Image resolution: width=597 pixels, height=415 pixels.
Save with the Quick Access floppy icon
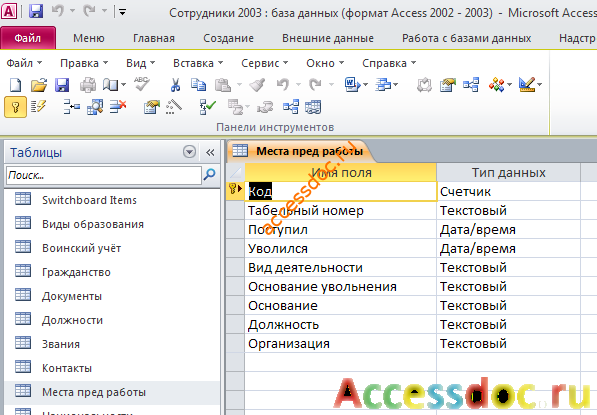coord(36,11)
